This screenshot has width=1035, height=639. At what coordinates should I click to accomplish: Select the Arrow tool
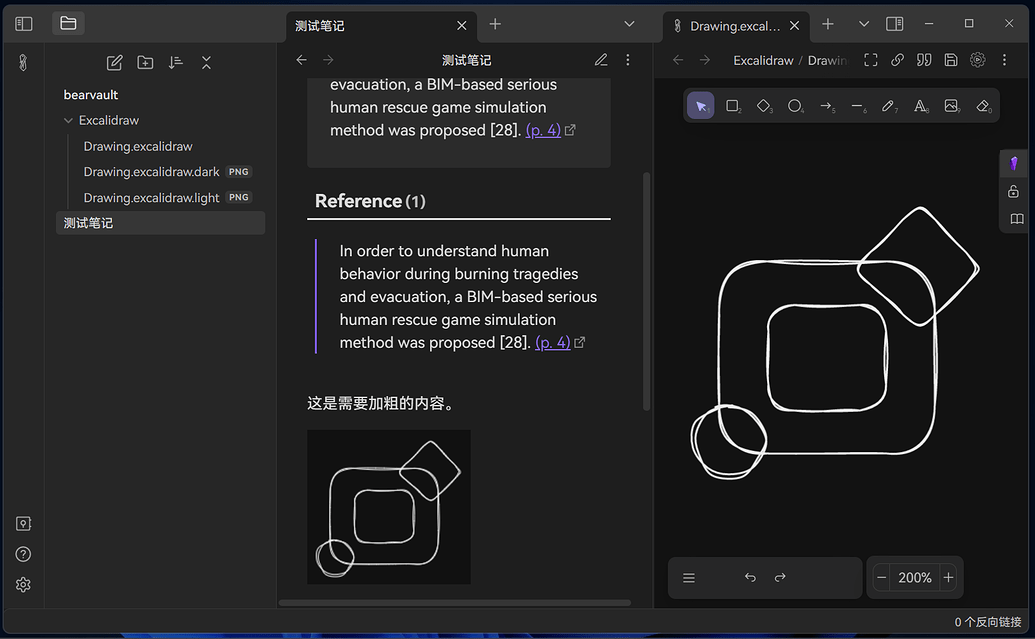827,105
